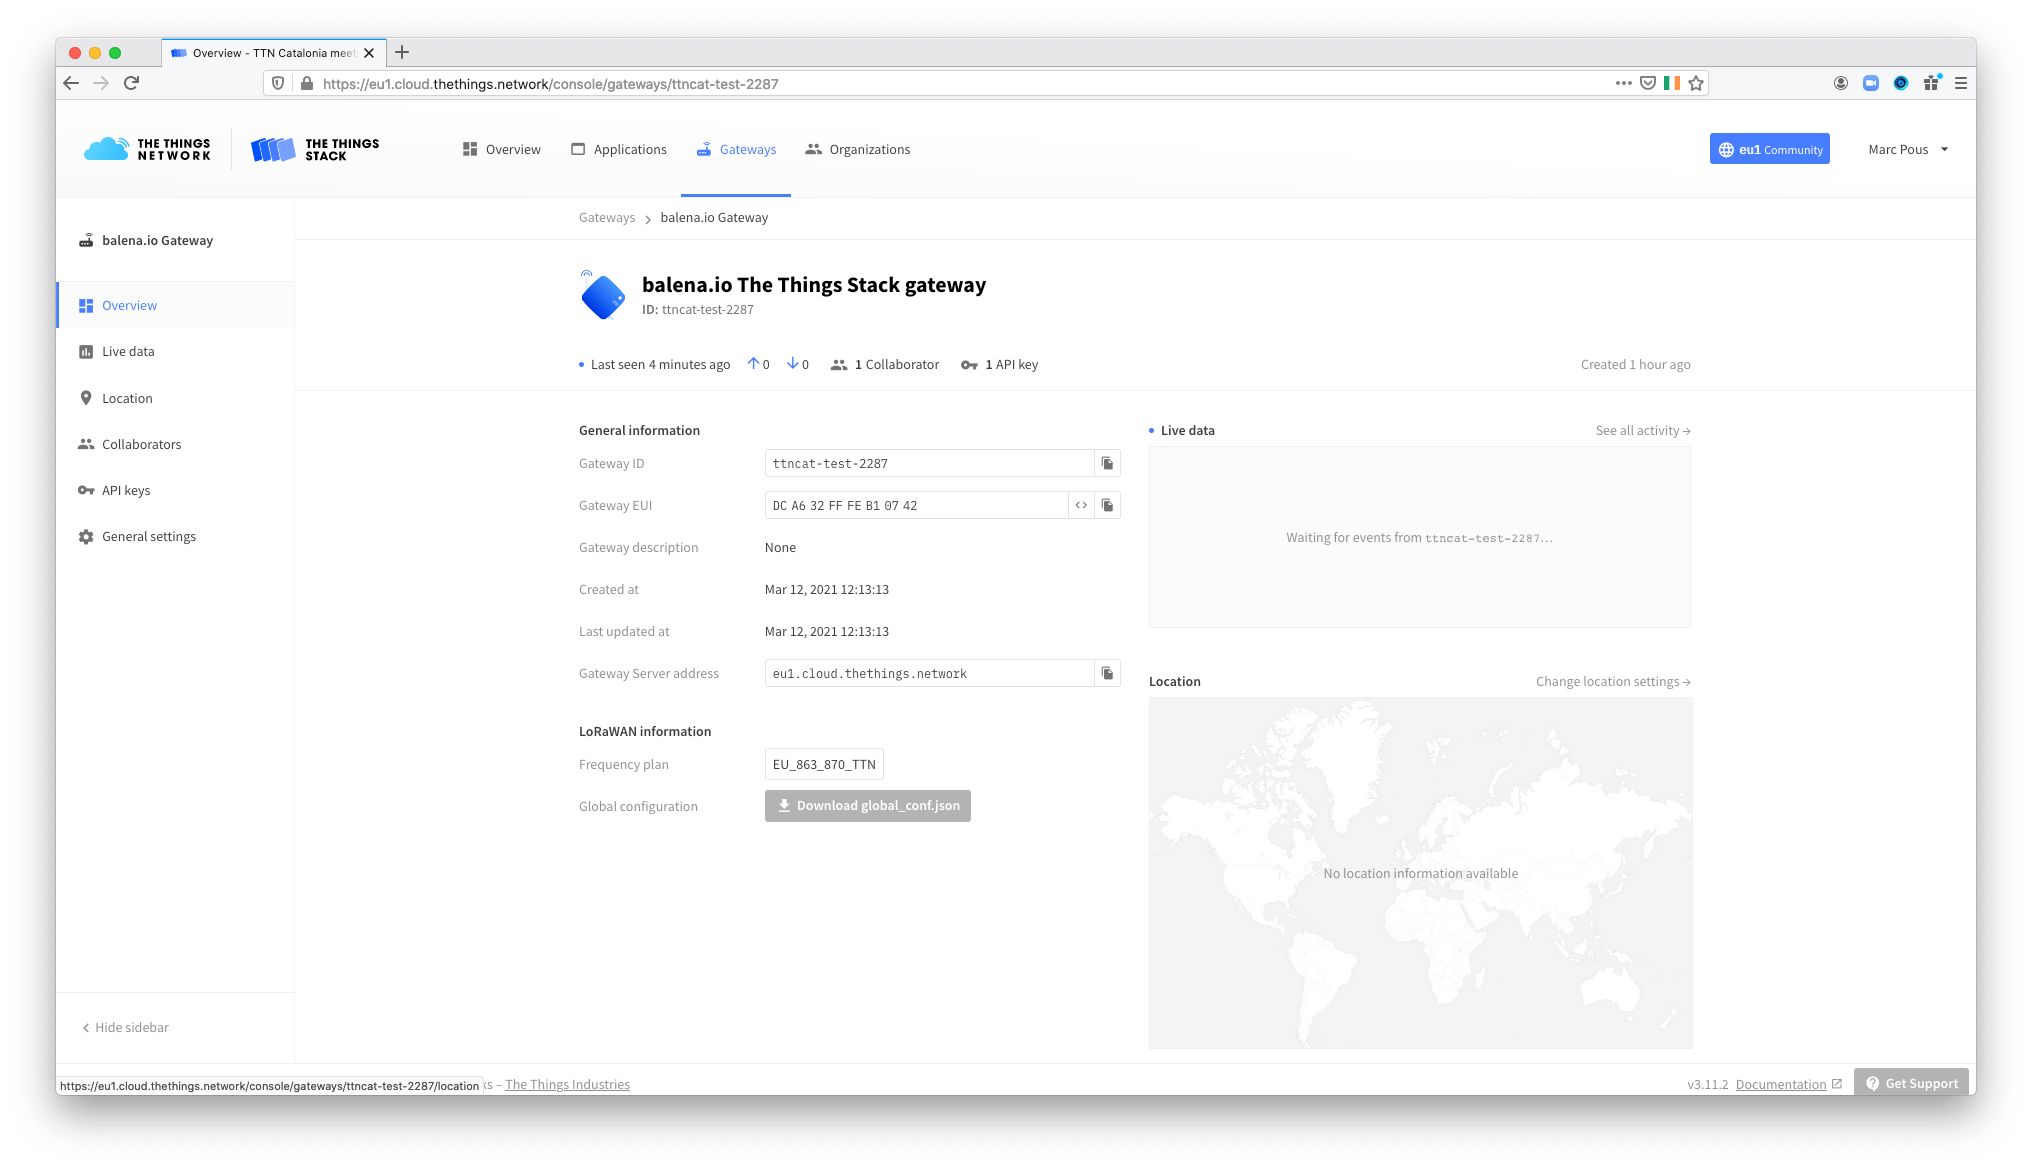Open eu1 Community cluster selector

coord(1769,150)
